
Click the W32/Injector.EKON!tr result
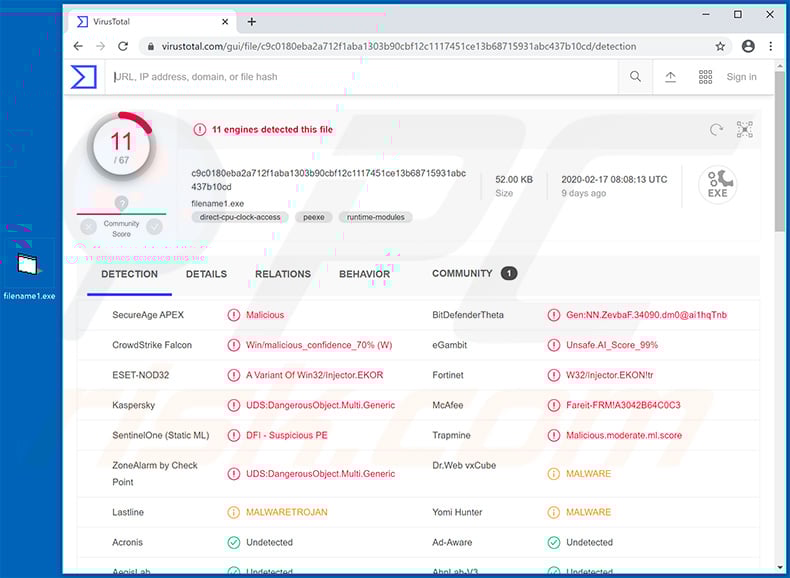(x=610, y=375)
